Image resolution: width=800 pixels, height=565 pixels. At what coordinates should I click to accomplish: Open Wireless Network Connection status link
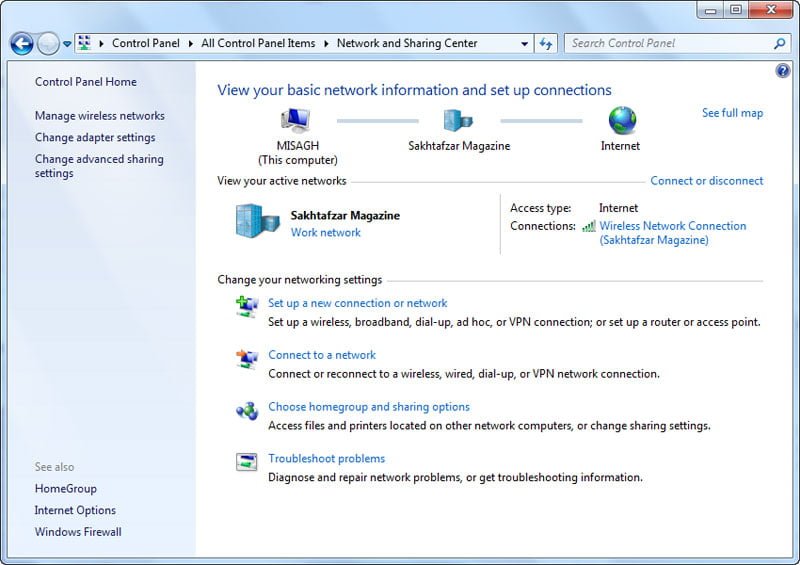pyautogui.click(x=672, y=226)
